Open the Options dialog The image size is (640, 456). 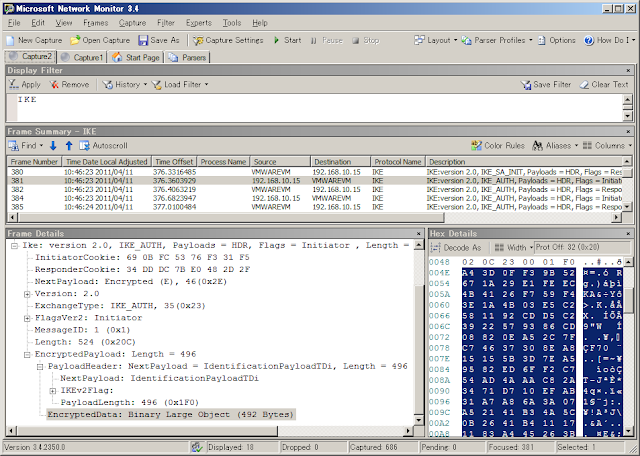tap(557, 40)
